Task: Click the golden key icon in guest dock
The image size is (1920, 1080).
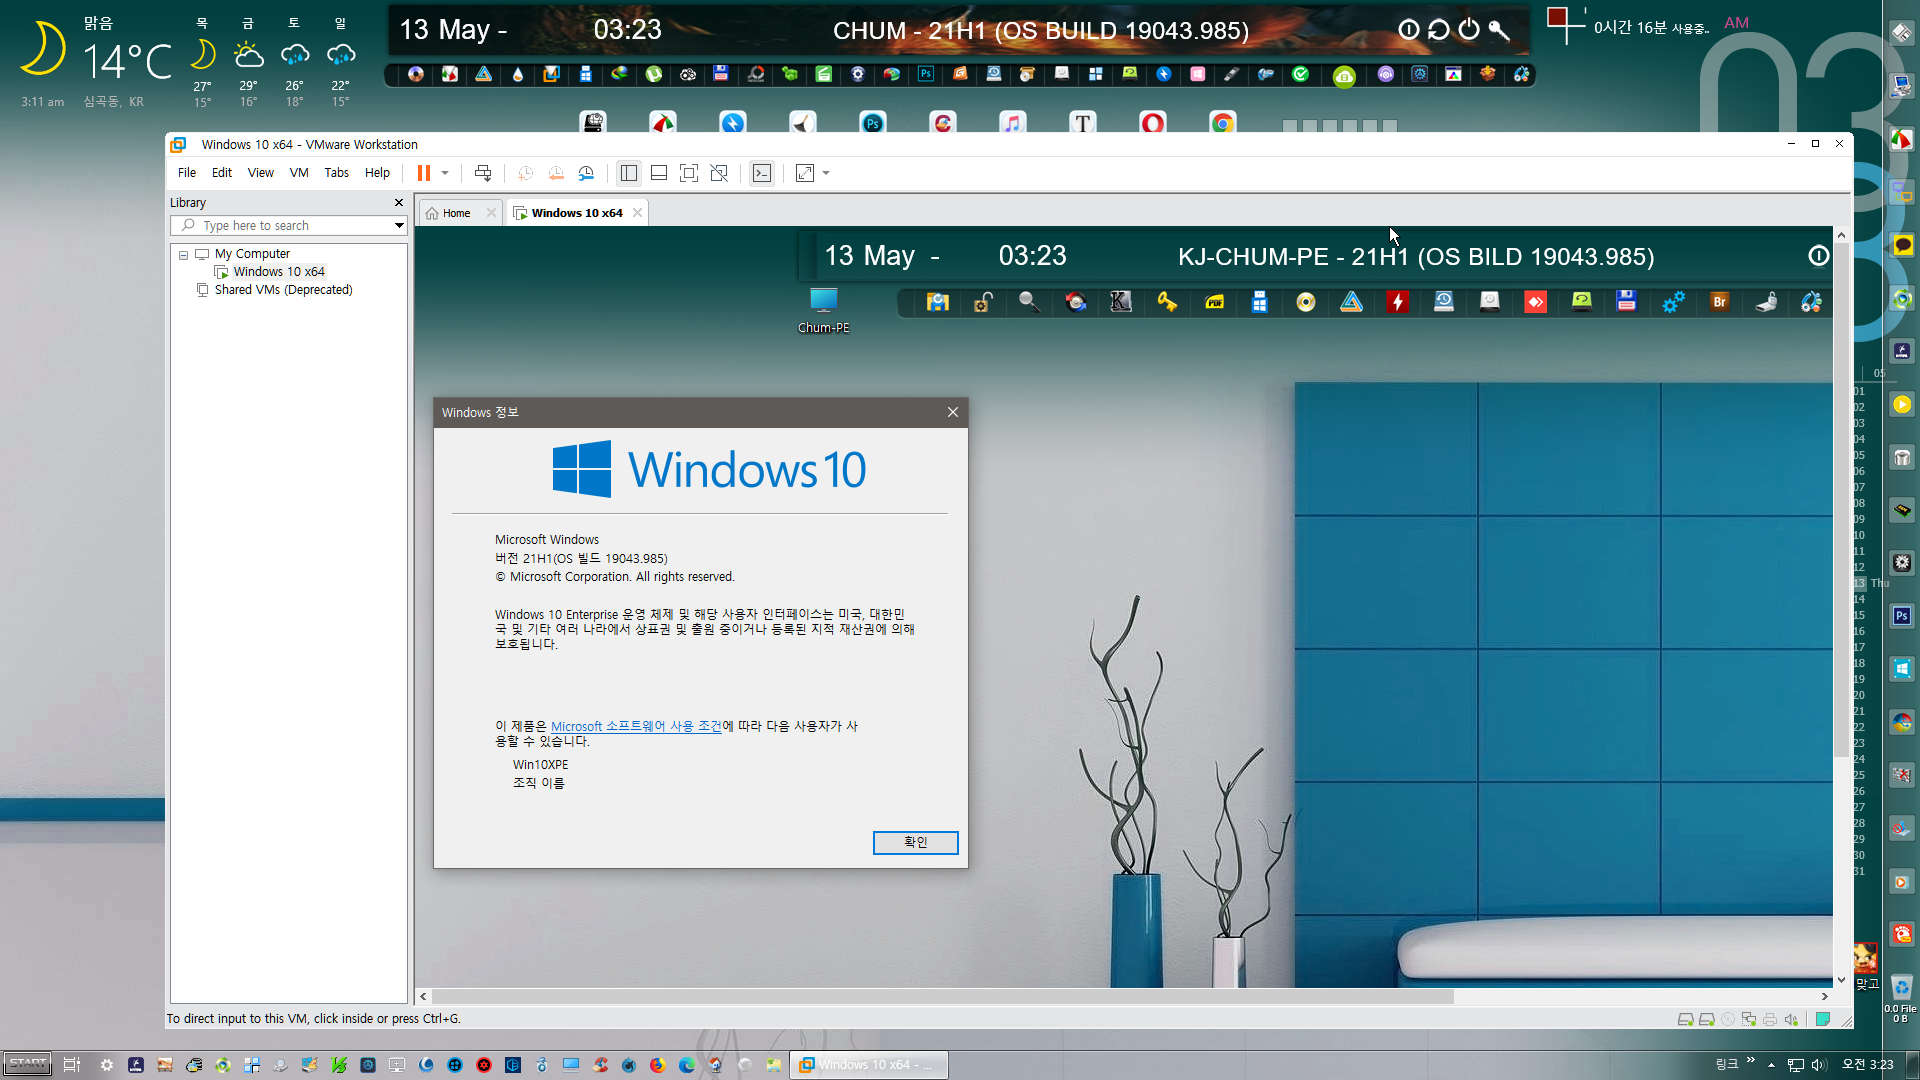Action: click(1167, 302)
